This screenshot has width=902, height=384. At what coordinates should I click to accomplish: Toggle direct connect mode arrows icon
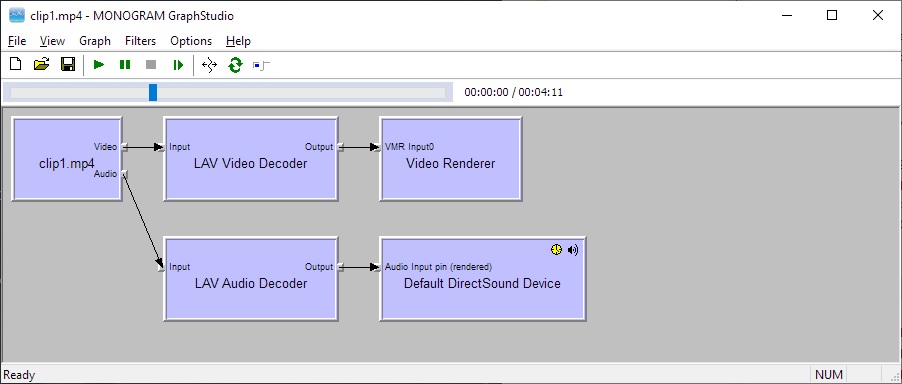[x=209, y=66]
